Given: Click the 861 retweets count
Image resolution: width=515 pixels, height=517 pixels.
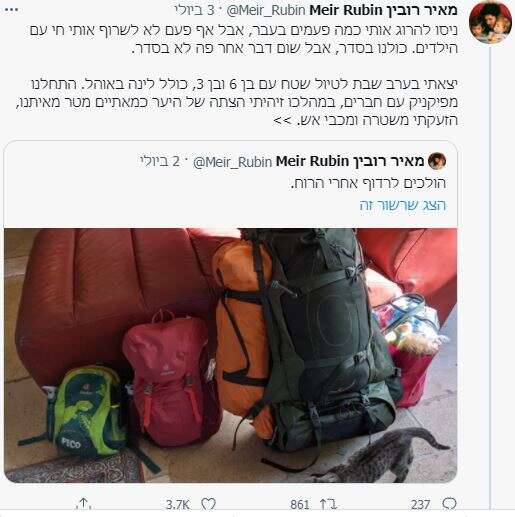Looking at the screenshot, I should pyautogui.click(x=299, y=504).
